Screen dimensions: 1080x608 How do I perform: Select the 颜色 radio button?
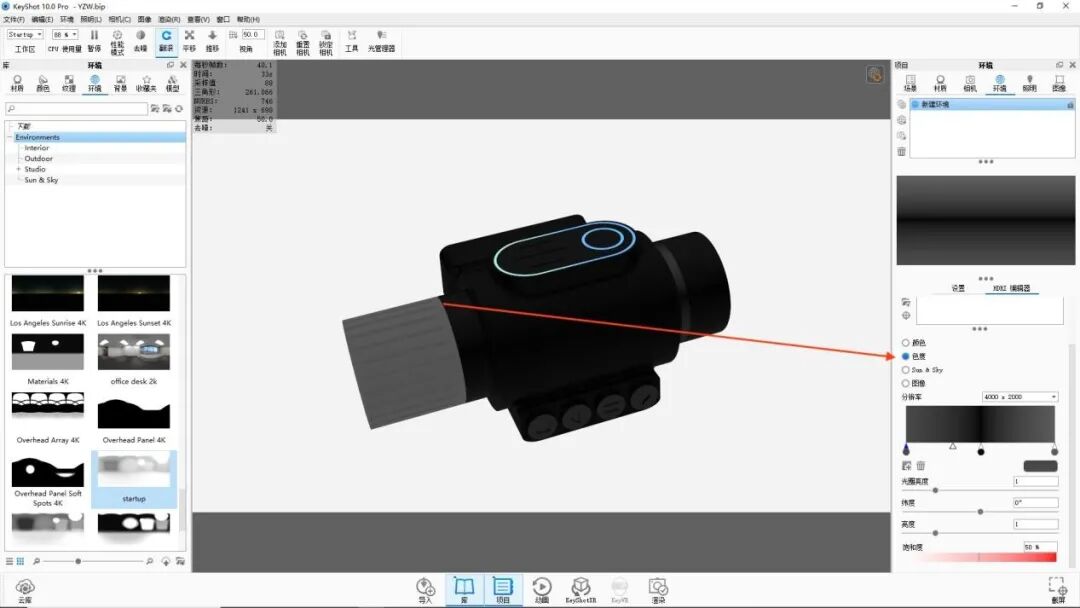pos(906,342)
